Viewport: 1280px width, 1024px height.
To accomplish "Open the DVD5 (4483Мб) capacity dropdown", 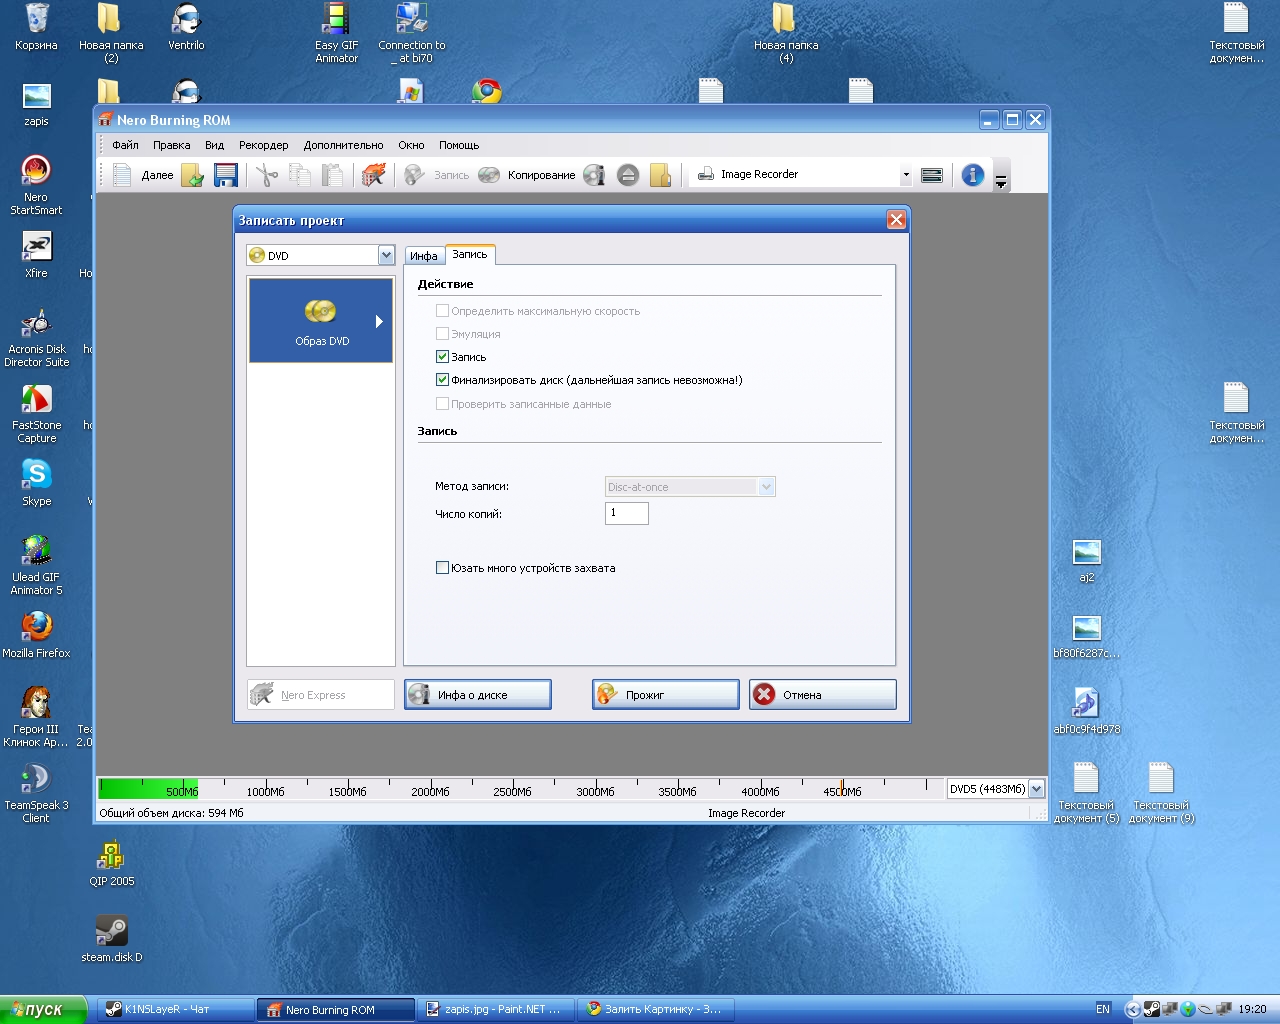I will pyautogui.click(x=1036, y=789).
